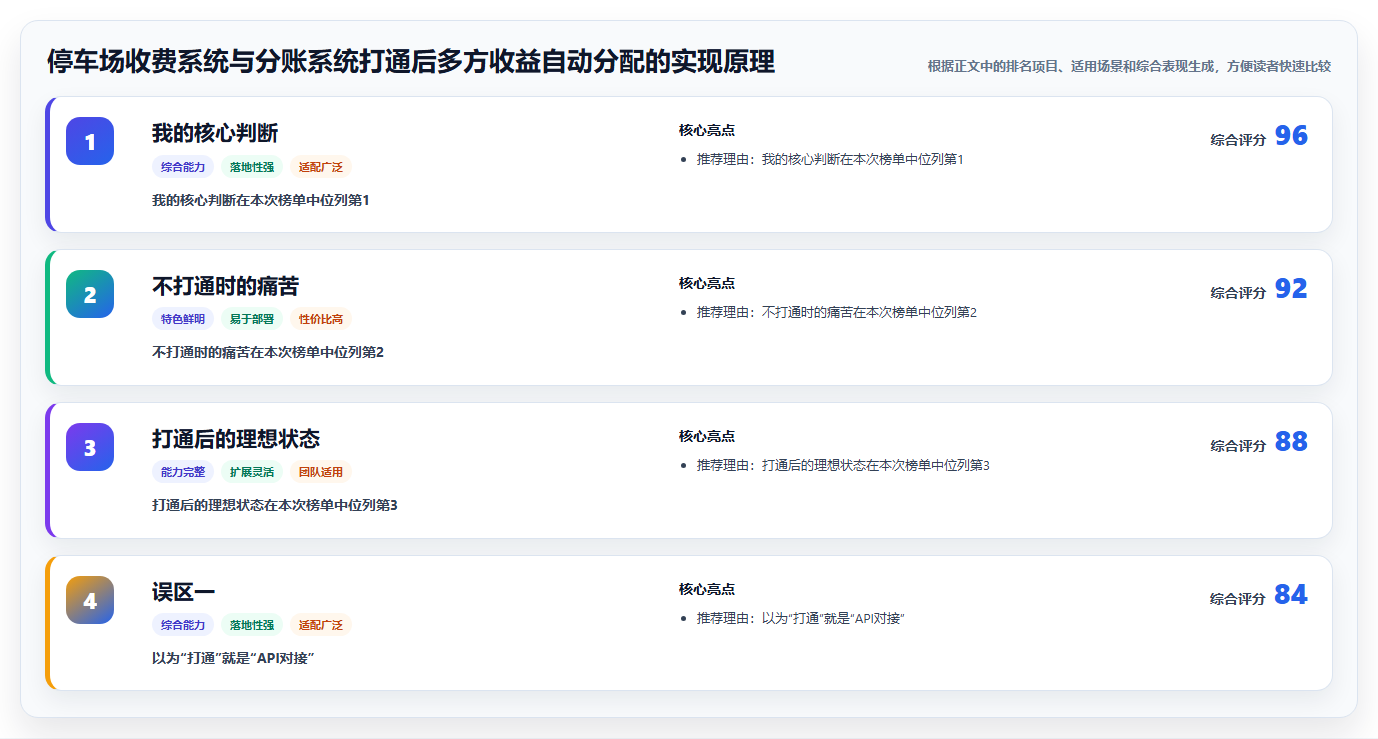
Task: Click description 打通后的理想状态在本次榜单中位列第3
Action: [x=275, y=505]
